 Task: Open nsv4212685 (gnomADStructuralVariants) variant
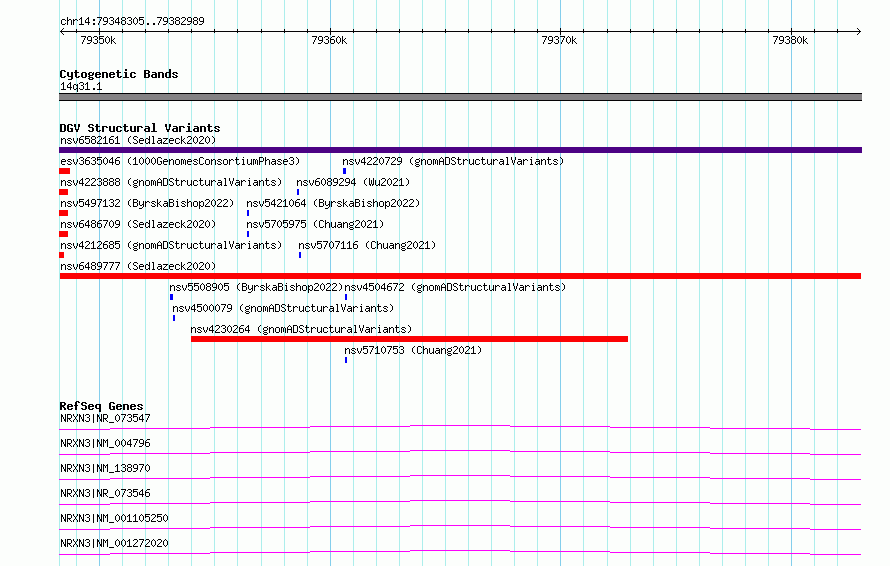click(171, 245)
